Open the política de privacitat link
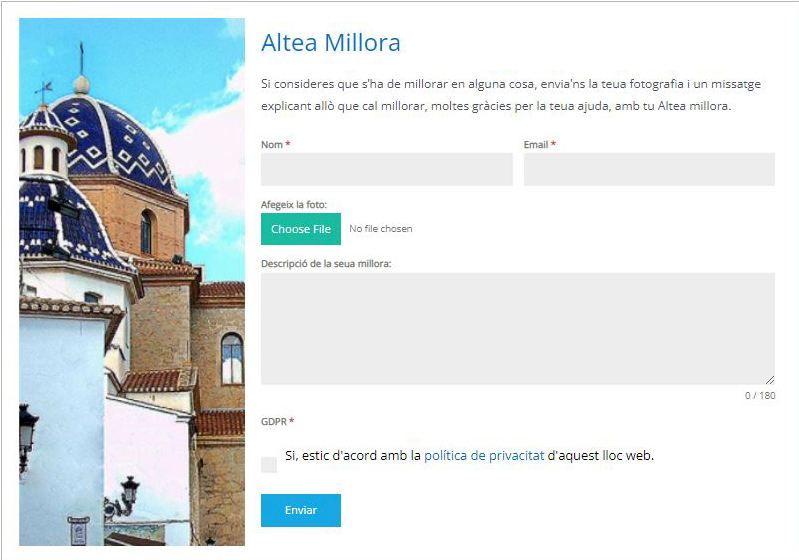Viewport: 799px width, 560px height. pos(484,455)
